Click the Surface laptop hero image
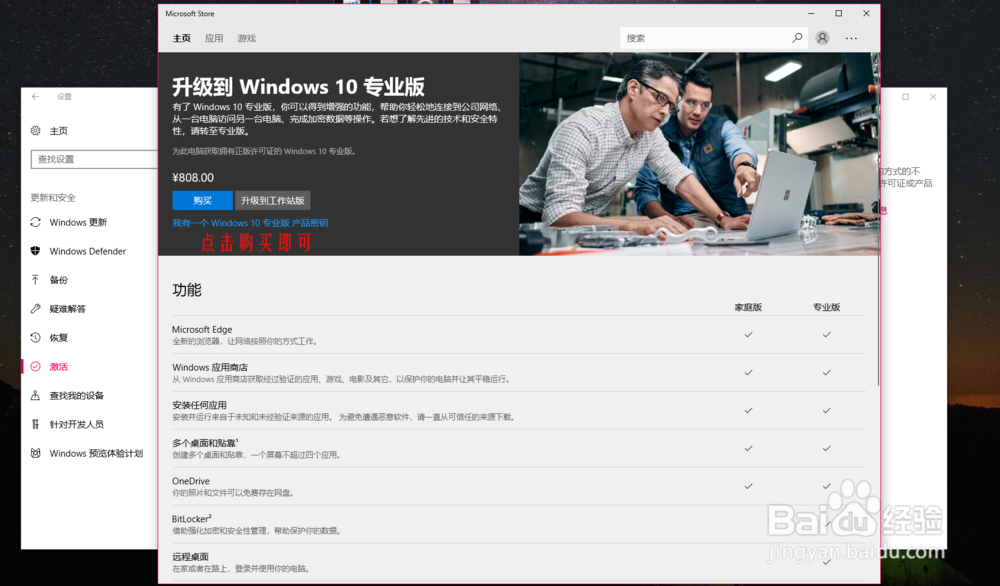Image resolution: width=1000 pixels, height=586 pixels. [x=699, y=154]
